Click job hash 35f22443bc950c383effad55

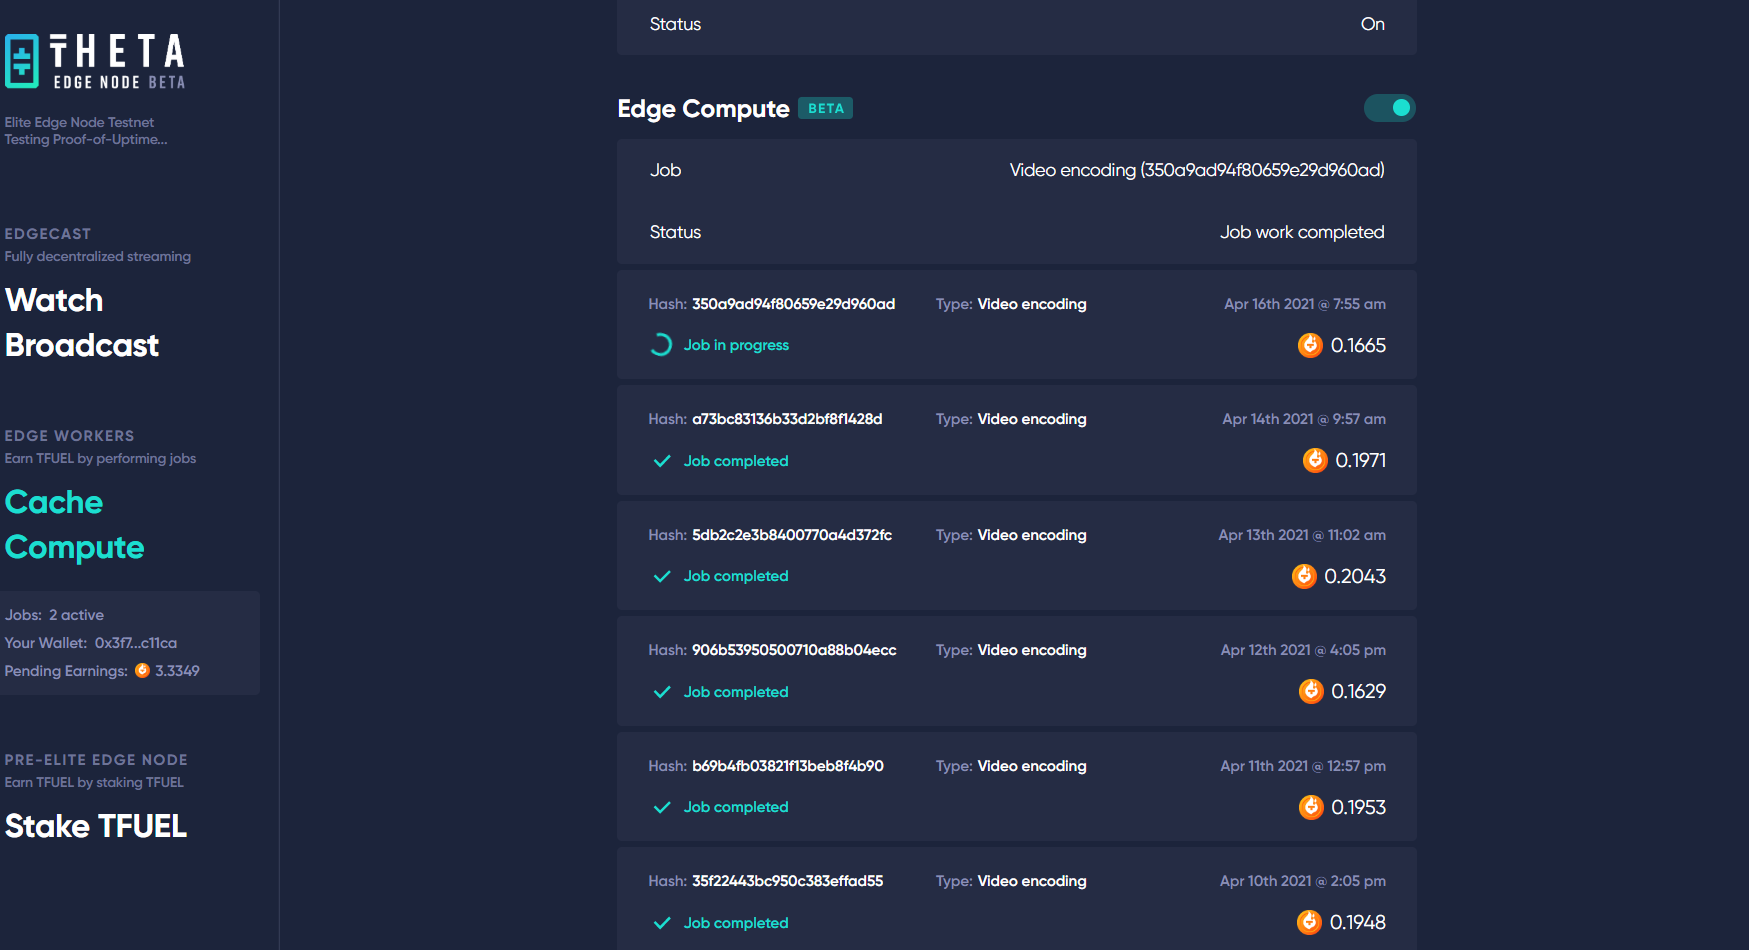tap(788, 881)
